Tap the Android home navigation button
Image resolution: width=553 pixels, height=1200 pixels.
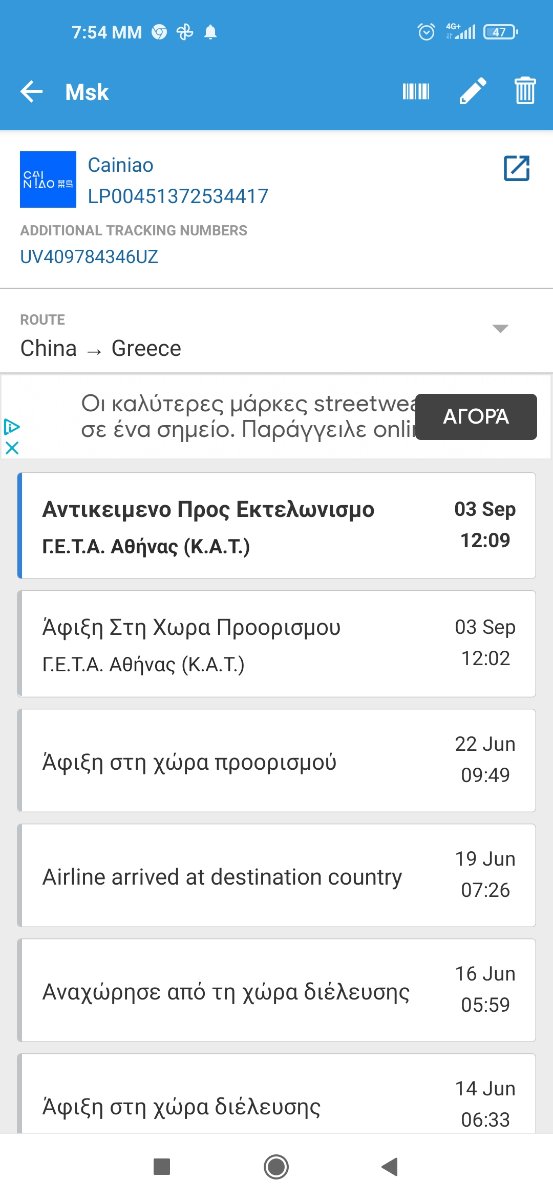pyautogui.click(x=276, y=1166)
